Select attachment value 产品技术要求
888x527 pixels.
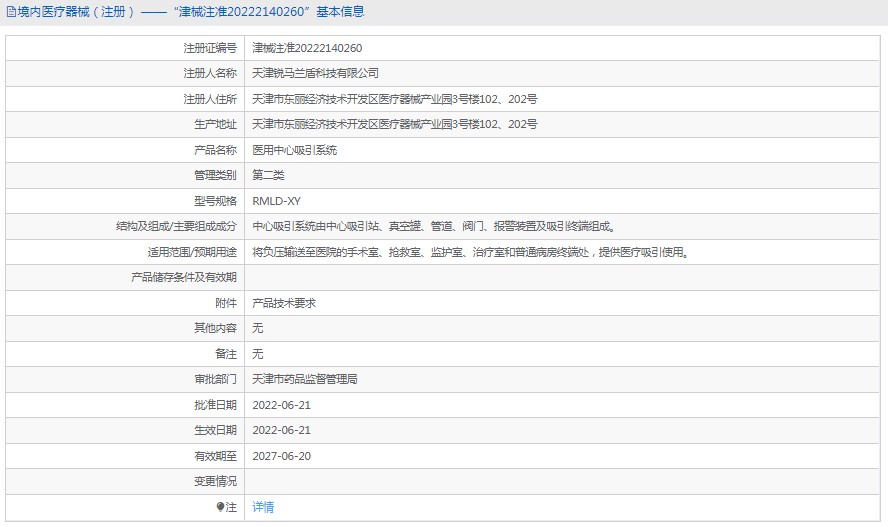pyautogui.click(x=284, y=303)
